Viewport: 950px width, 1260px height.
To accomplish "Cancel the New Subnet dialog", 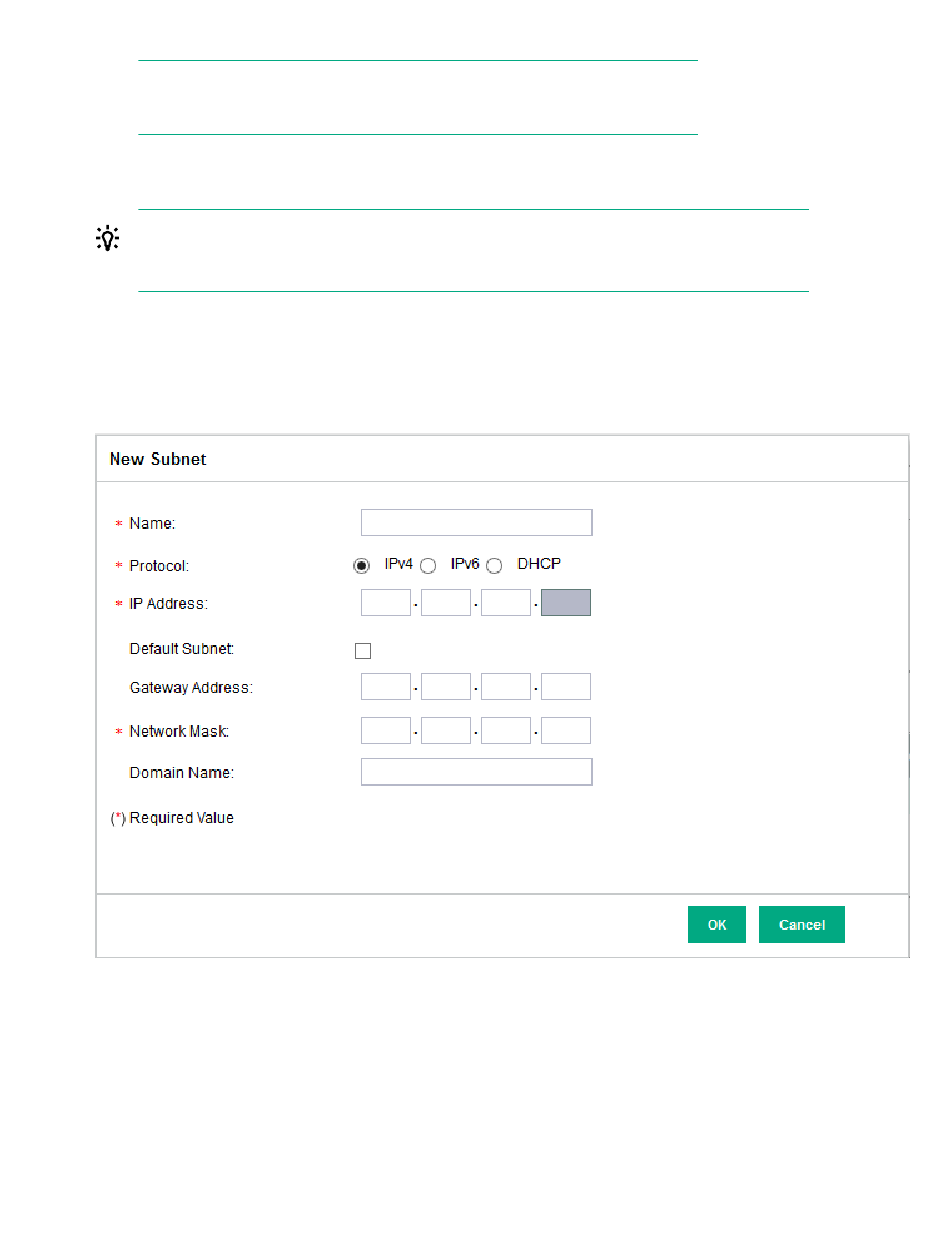I will [801, 925].
